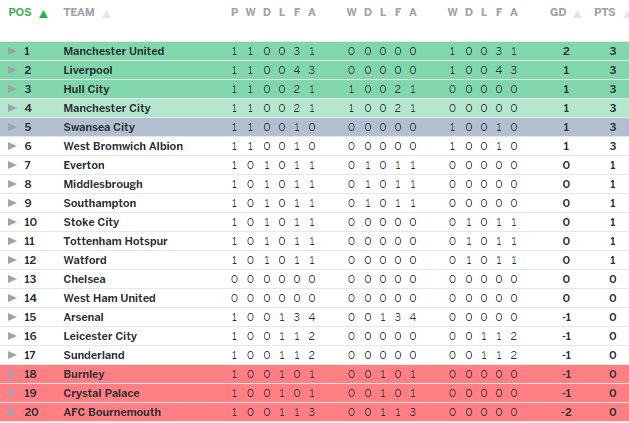Open the Burnley team link

[x=84, y=374]
